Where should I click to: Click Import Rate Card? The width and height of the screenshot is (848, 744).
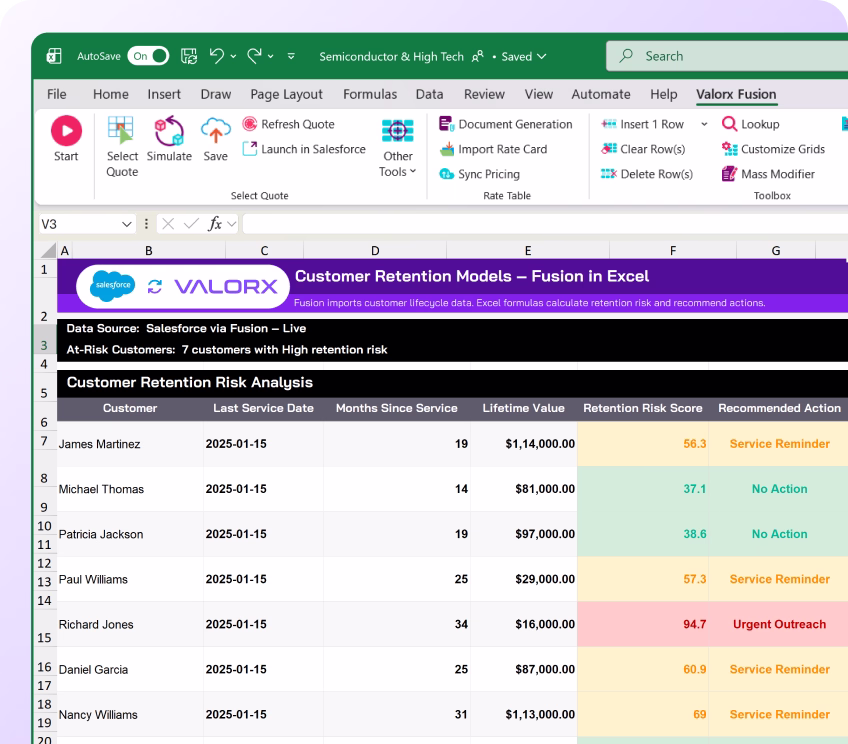493,149
